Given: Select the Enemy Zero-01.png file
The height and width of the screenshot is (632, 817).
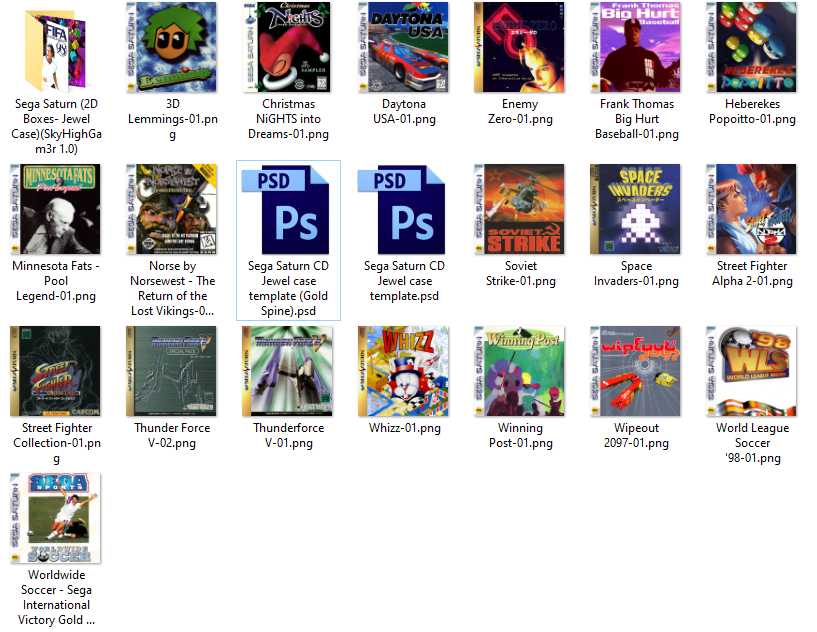Looking at the screenshot, I should click(520, 47).
